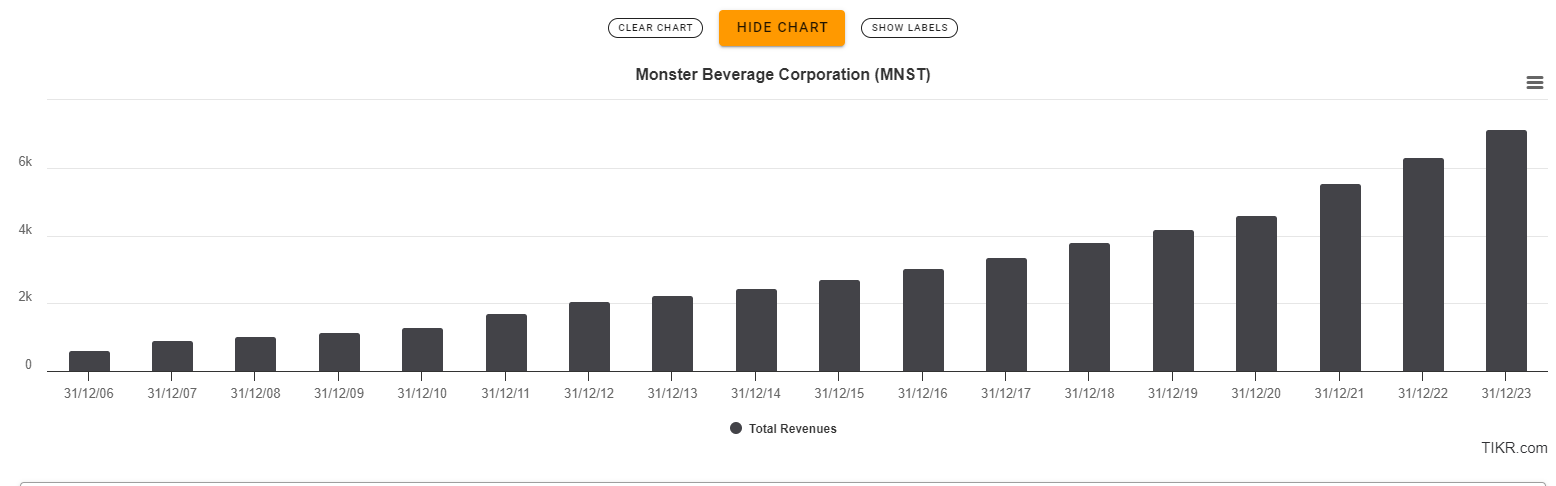Image resolution: width=1556 pixels, height=486 pixels.
Task: Click the orange Hide Chart button
Action: pos(782,27)
